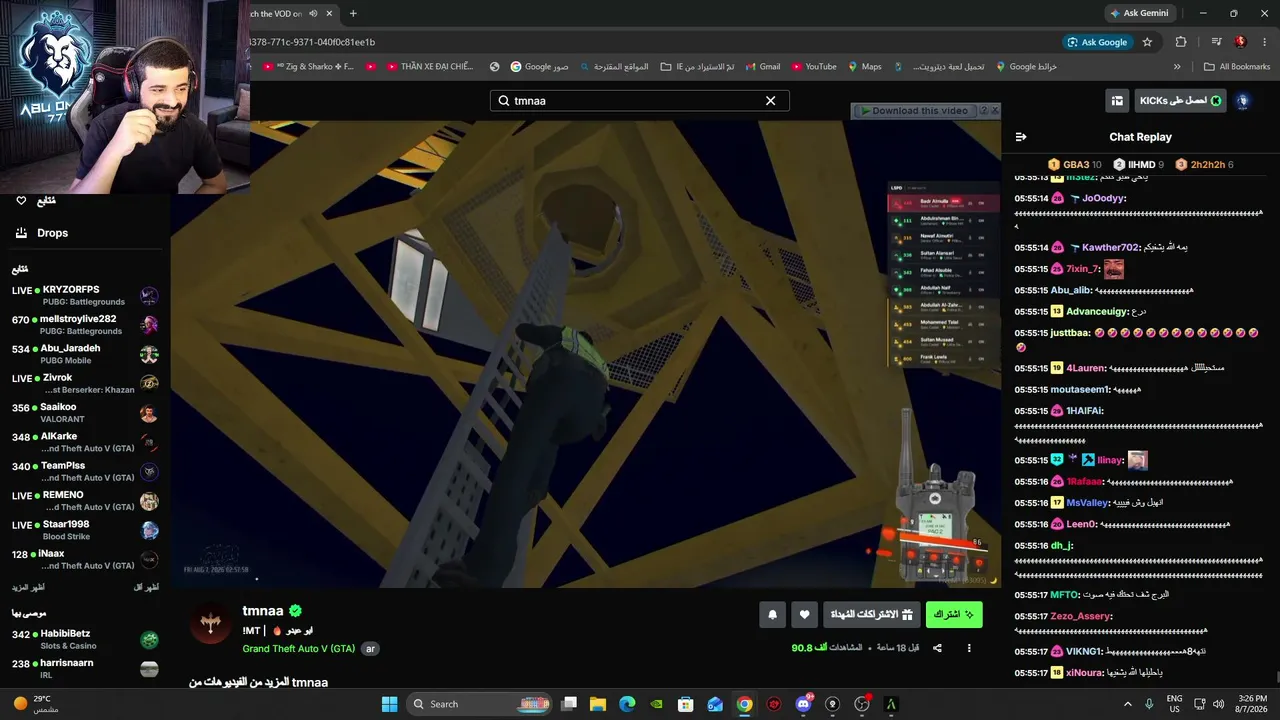Open the Google Images bookmark
This screenshot has height=720, width=1280.
coord(539,67)
